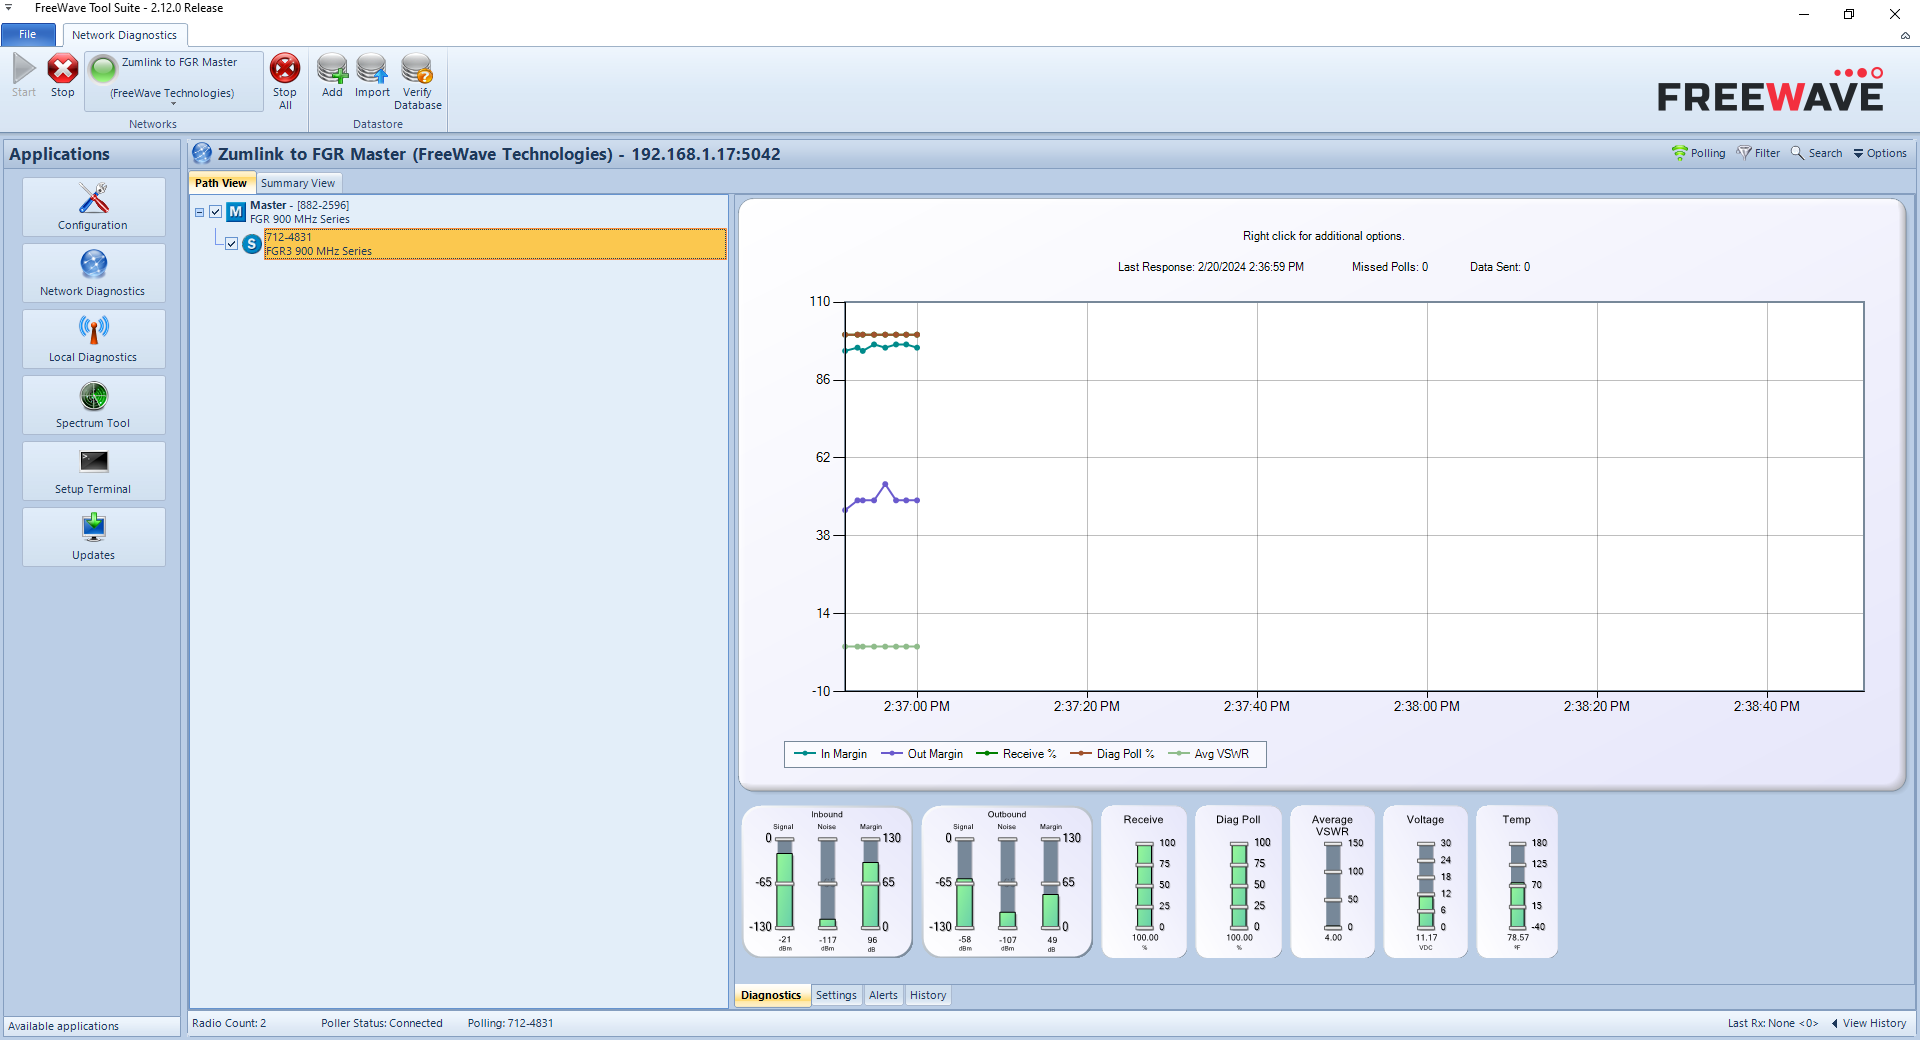Click the Missed Polls: 0 text
The width and height of the screenshot is (1920, 1040).
tap(1390, 267)
